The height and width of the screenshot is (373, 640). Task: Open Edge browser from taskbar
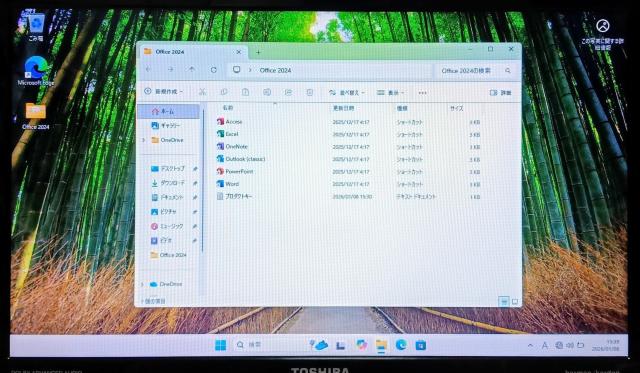point(401,345)
